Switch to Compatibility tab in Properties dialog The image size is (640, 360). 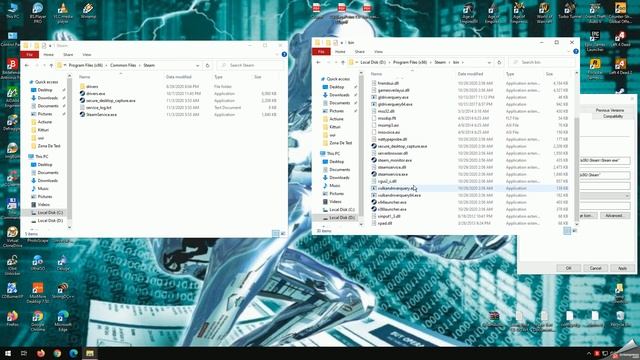pyautogui.click(x=613, y=116)
